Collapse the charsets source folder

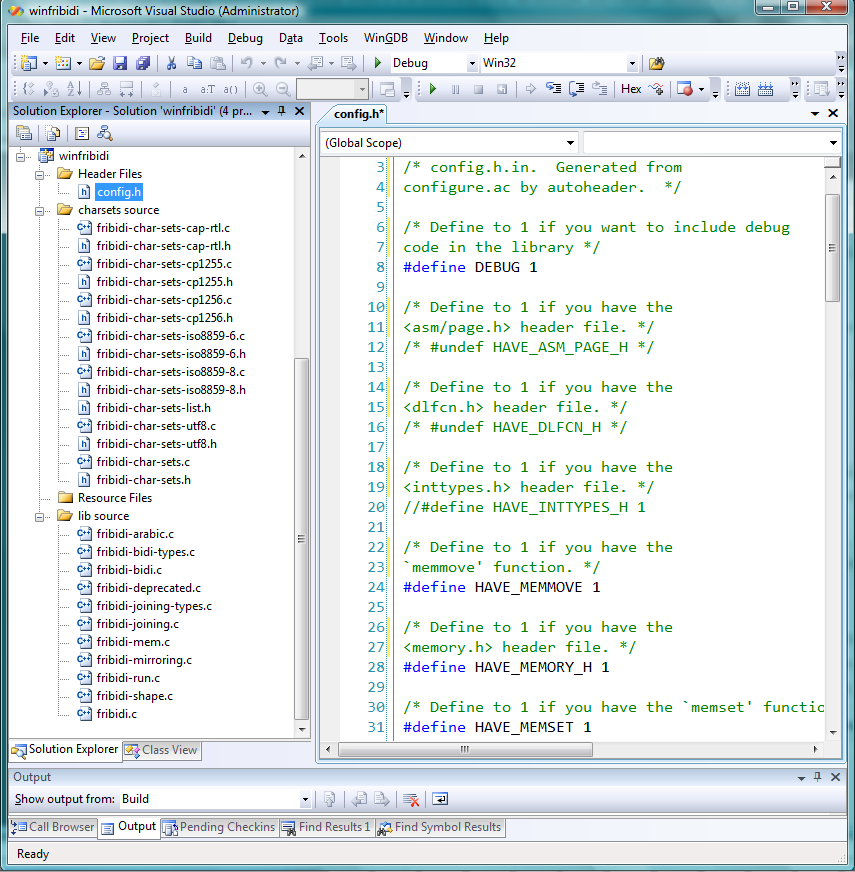pos(39,211)
